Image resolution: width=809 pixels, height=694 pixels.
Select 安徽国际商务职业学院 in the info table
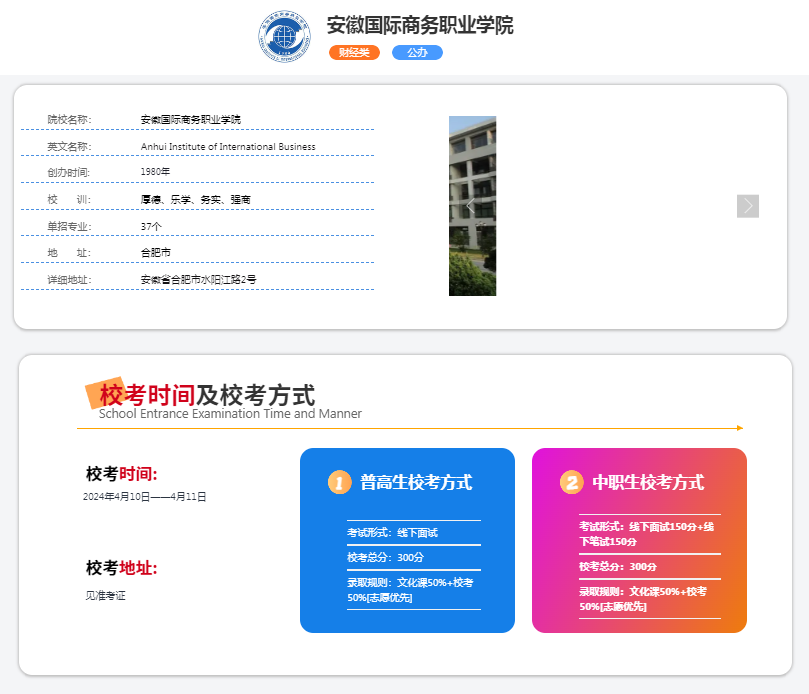point(191,120)
